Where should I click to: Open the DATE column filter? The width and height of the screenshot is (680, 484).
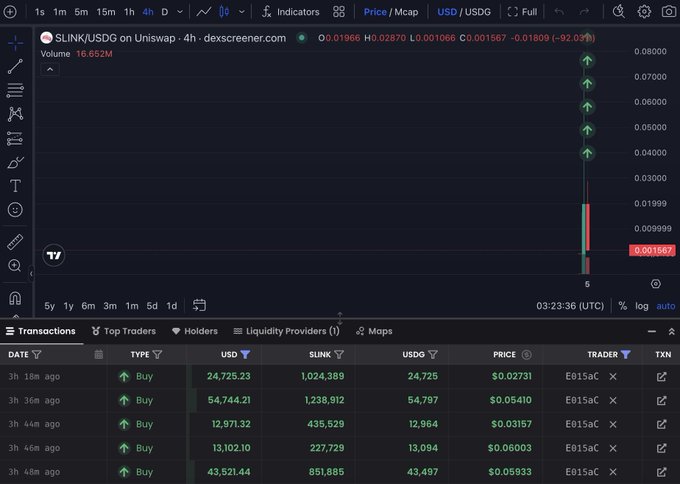click(37, 354)
